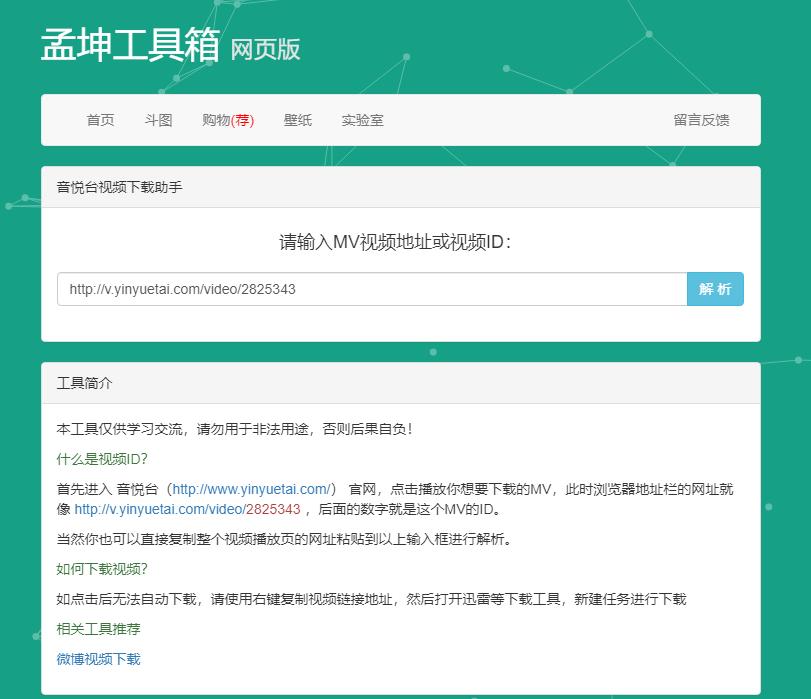
Task: Go to the 实验室 lab page
Action: pos(363,119)
